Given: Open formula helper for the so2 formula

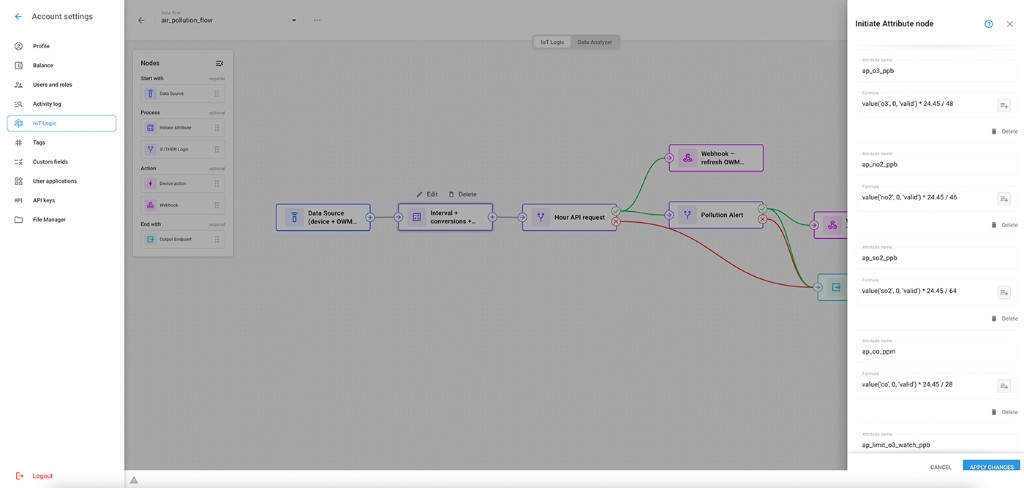Looking at the screenshot, I should tap(1004, 293).
